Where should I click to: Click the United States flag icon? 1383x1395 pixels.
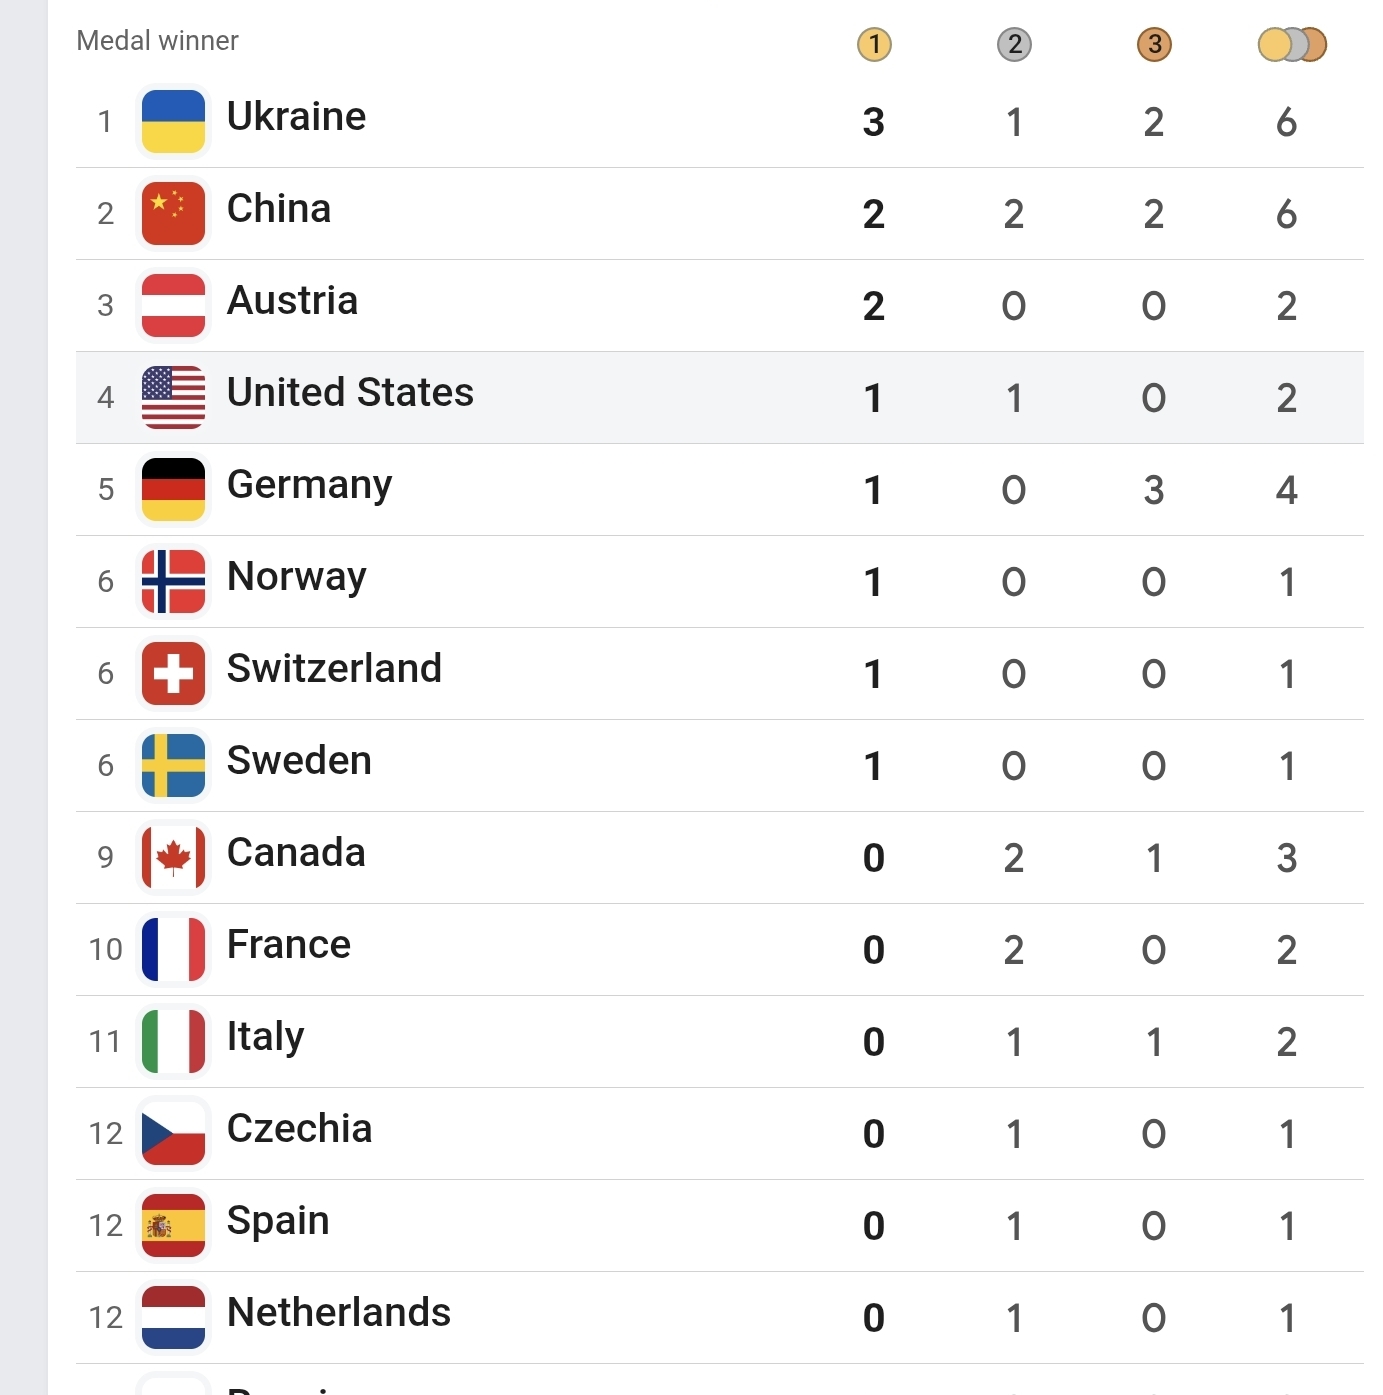(x=174, y=397)
